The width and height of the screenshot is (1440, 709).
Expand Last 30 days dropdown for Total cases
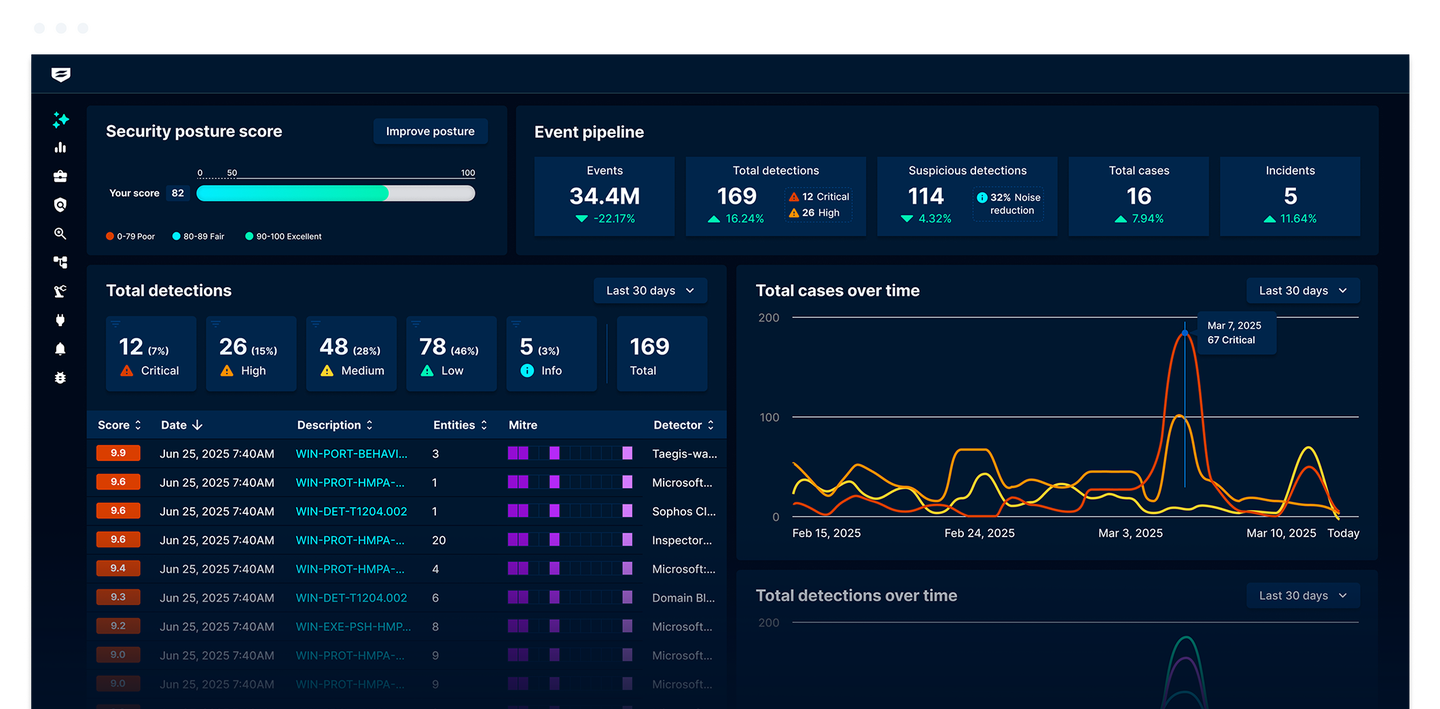pos(1302,291)
